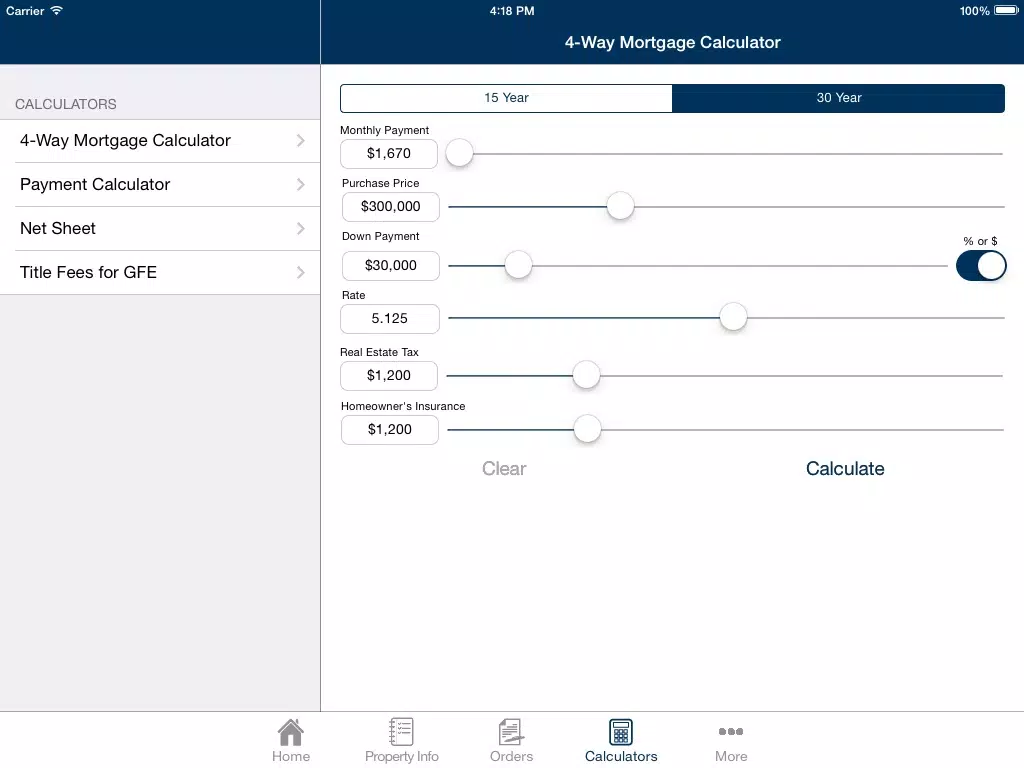Click the Rate slider knob
The height and width of the screenshot is (768, 1024).
pyautogui.click(x=733, y=317)
